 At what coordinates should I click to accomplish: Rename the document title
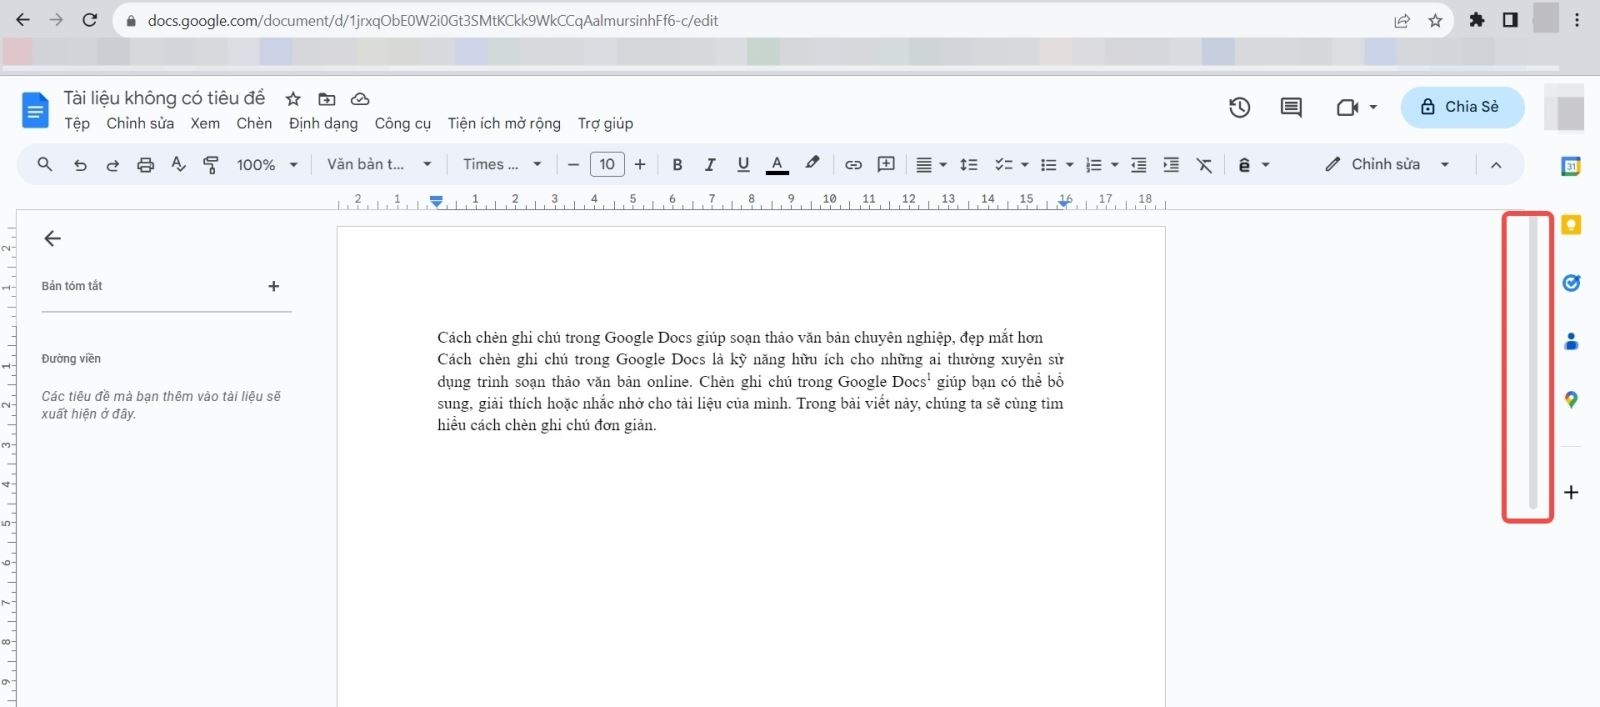point(165,98)
